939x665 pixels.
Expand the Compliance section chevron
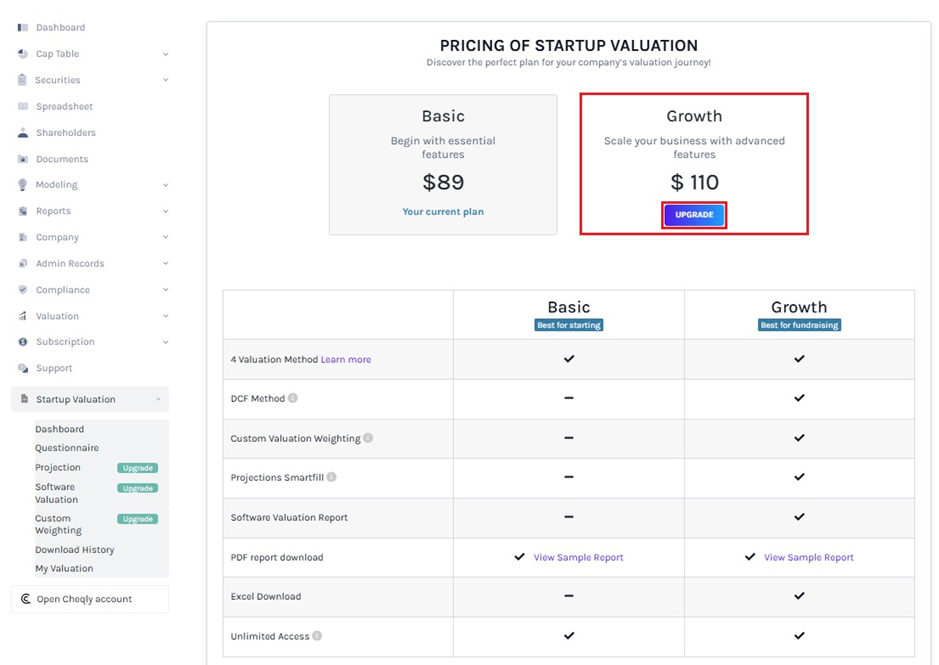pos(165,290)
